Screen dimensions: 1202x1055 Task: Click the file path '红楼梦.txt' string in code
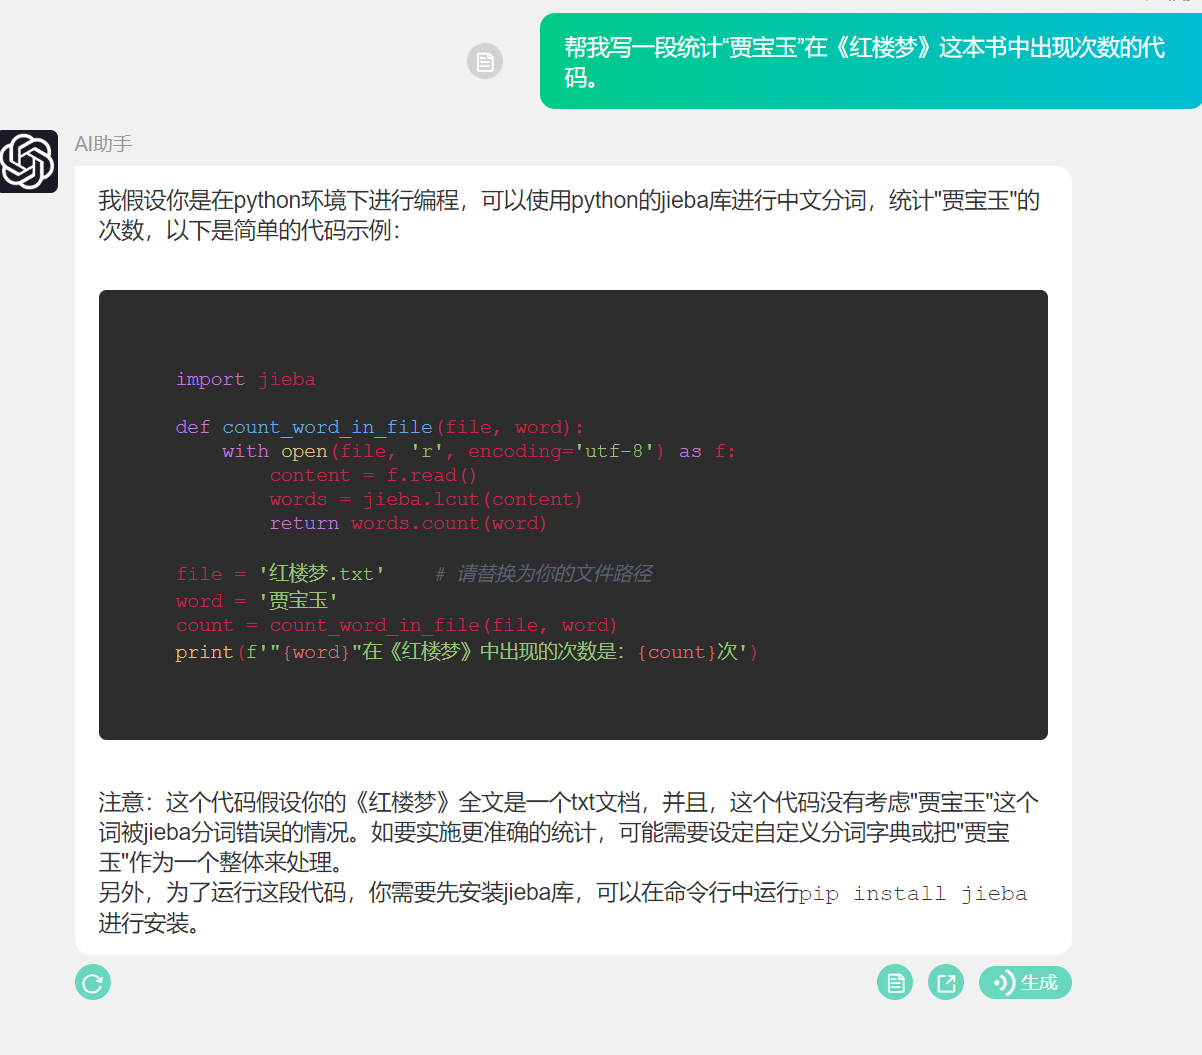[x=321, y=574]
